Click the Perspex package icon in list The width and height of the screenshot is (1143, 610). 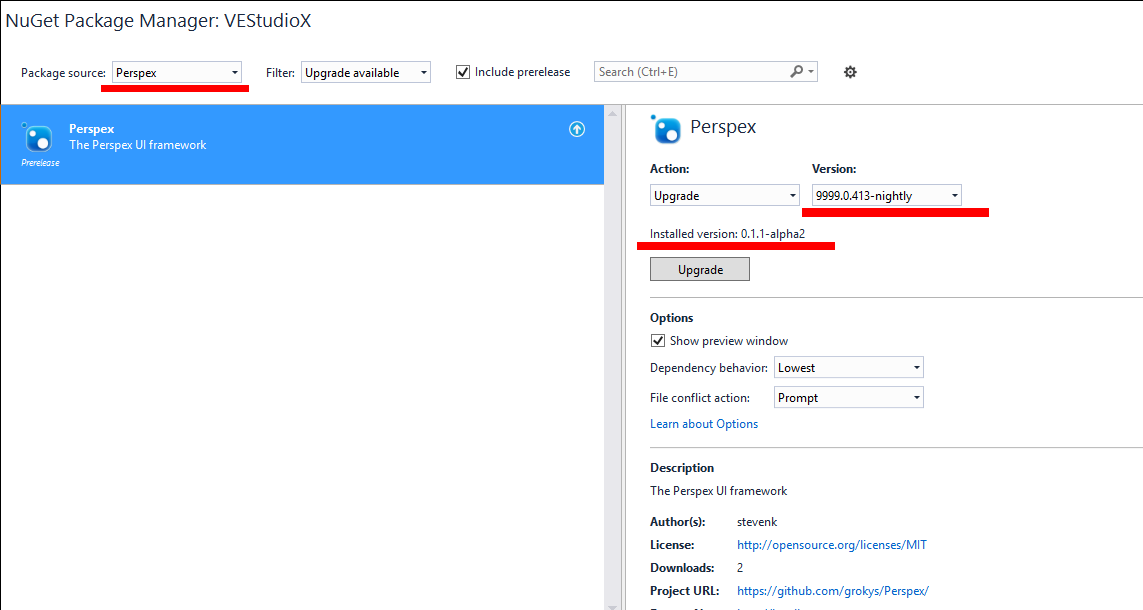[37, 137]
